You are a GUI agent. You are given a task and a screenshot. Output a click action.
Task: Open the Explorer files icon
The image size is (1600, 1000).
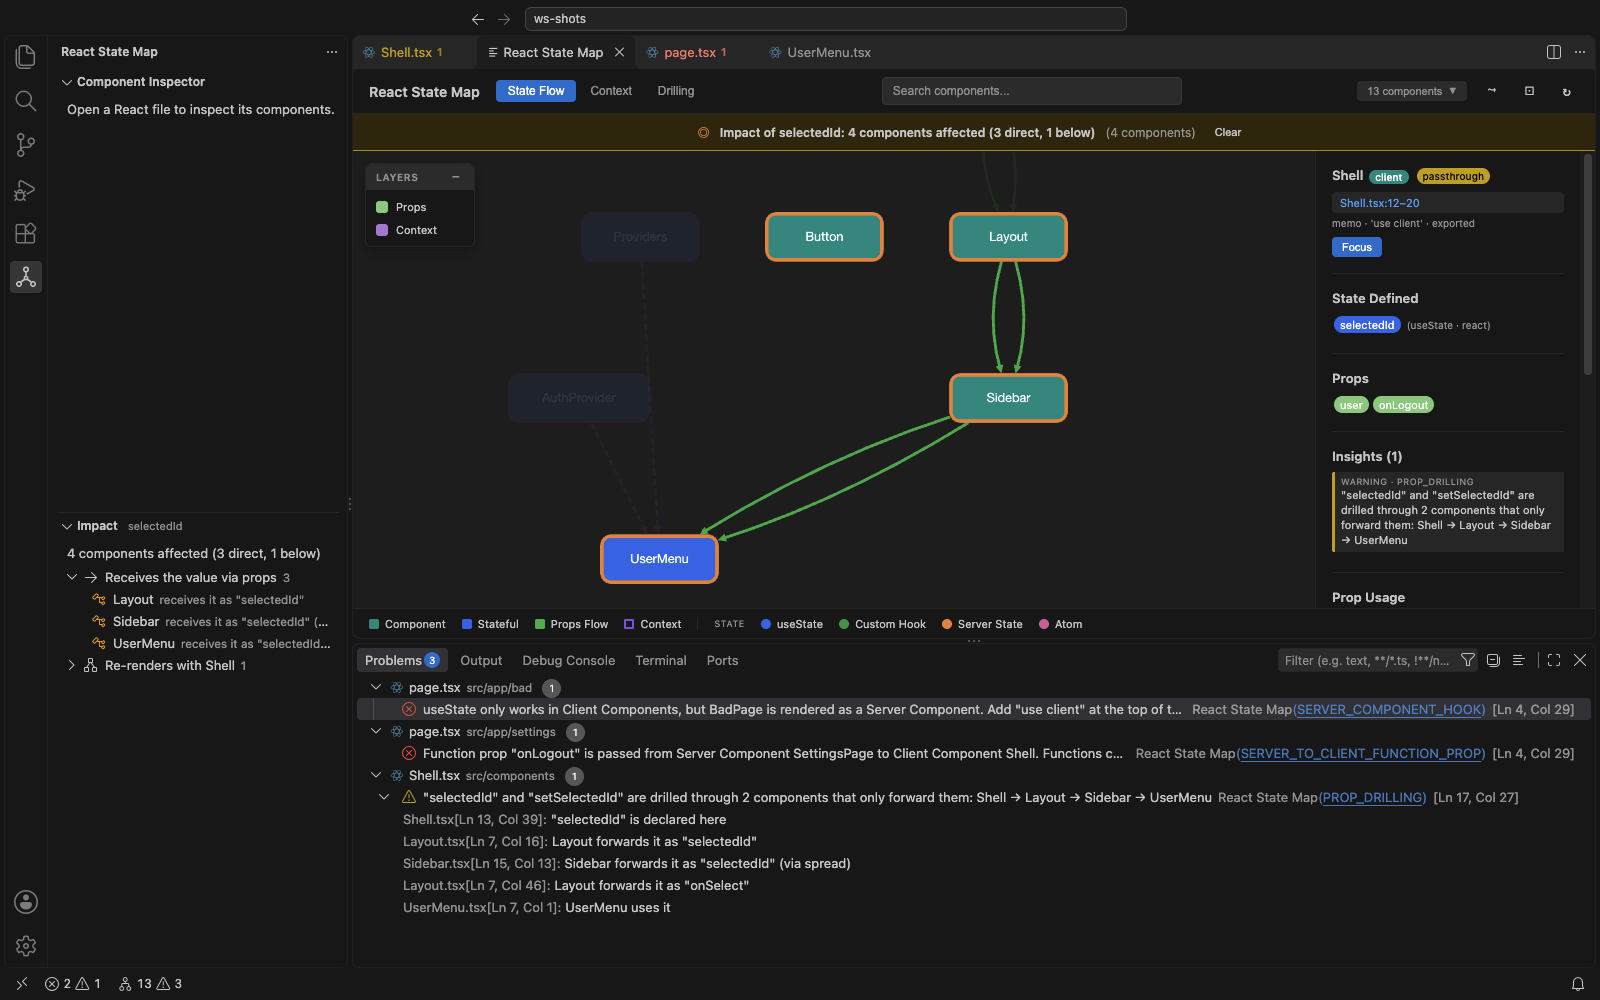click(x=26, y=57)
